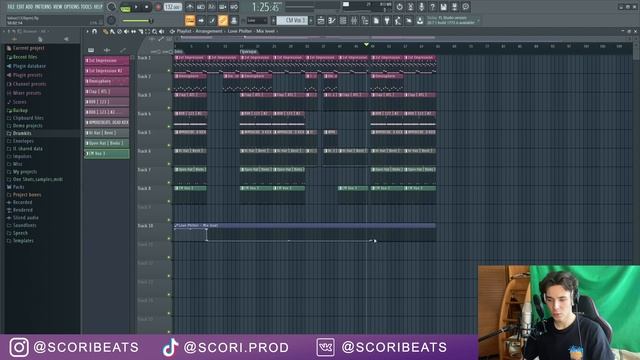
Task: Open pattern selector CM Vox 3
Action: point(293,20)
